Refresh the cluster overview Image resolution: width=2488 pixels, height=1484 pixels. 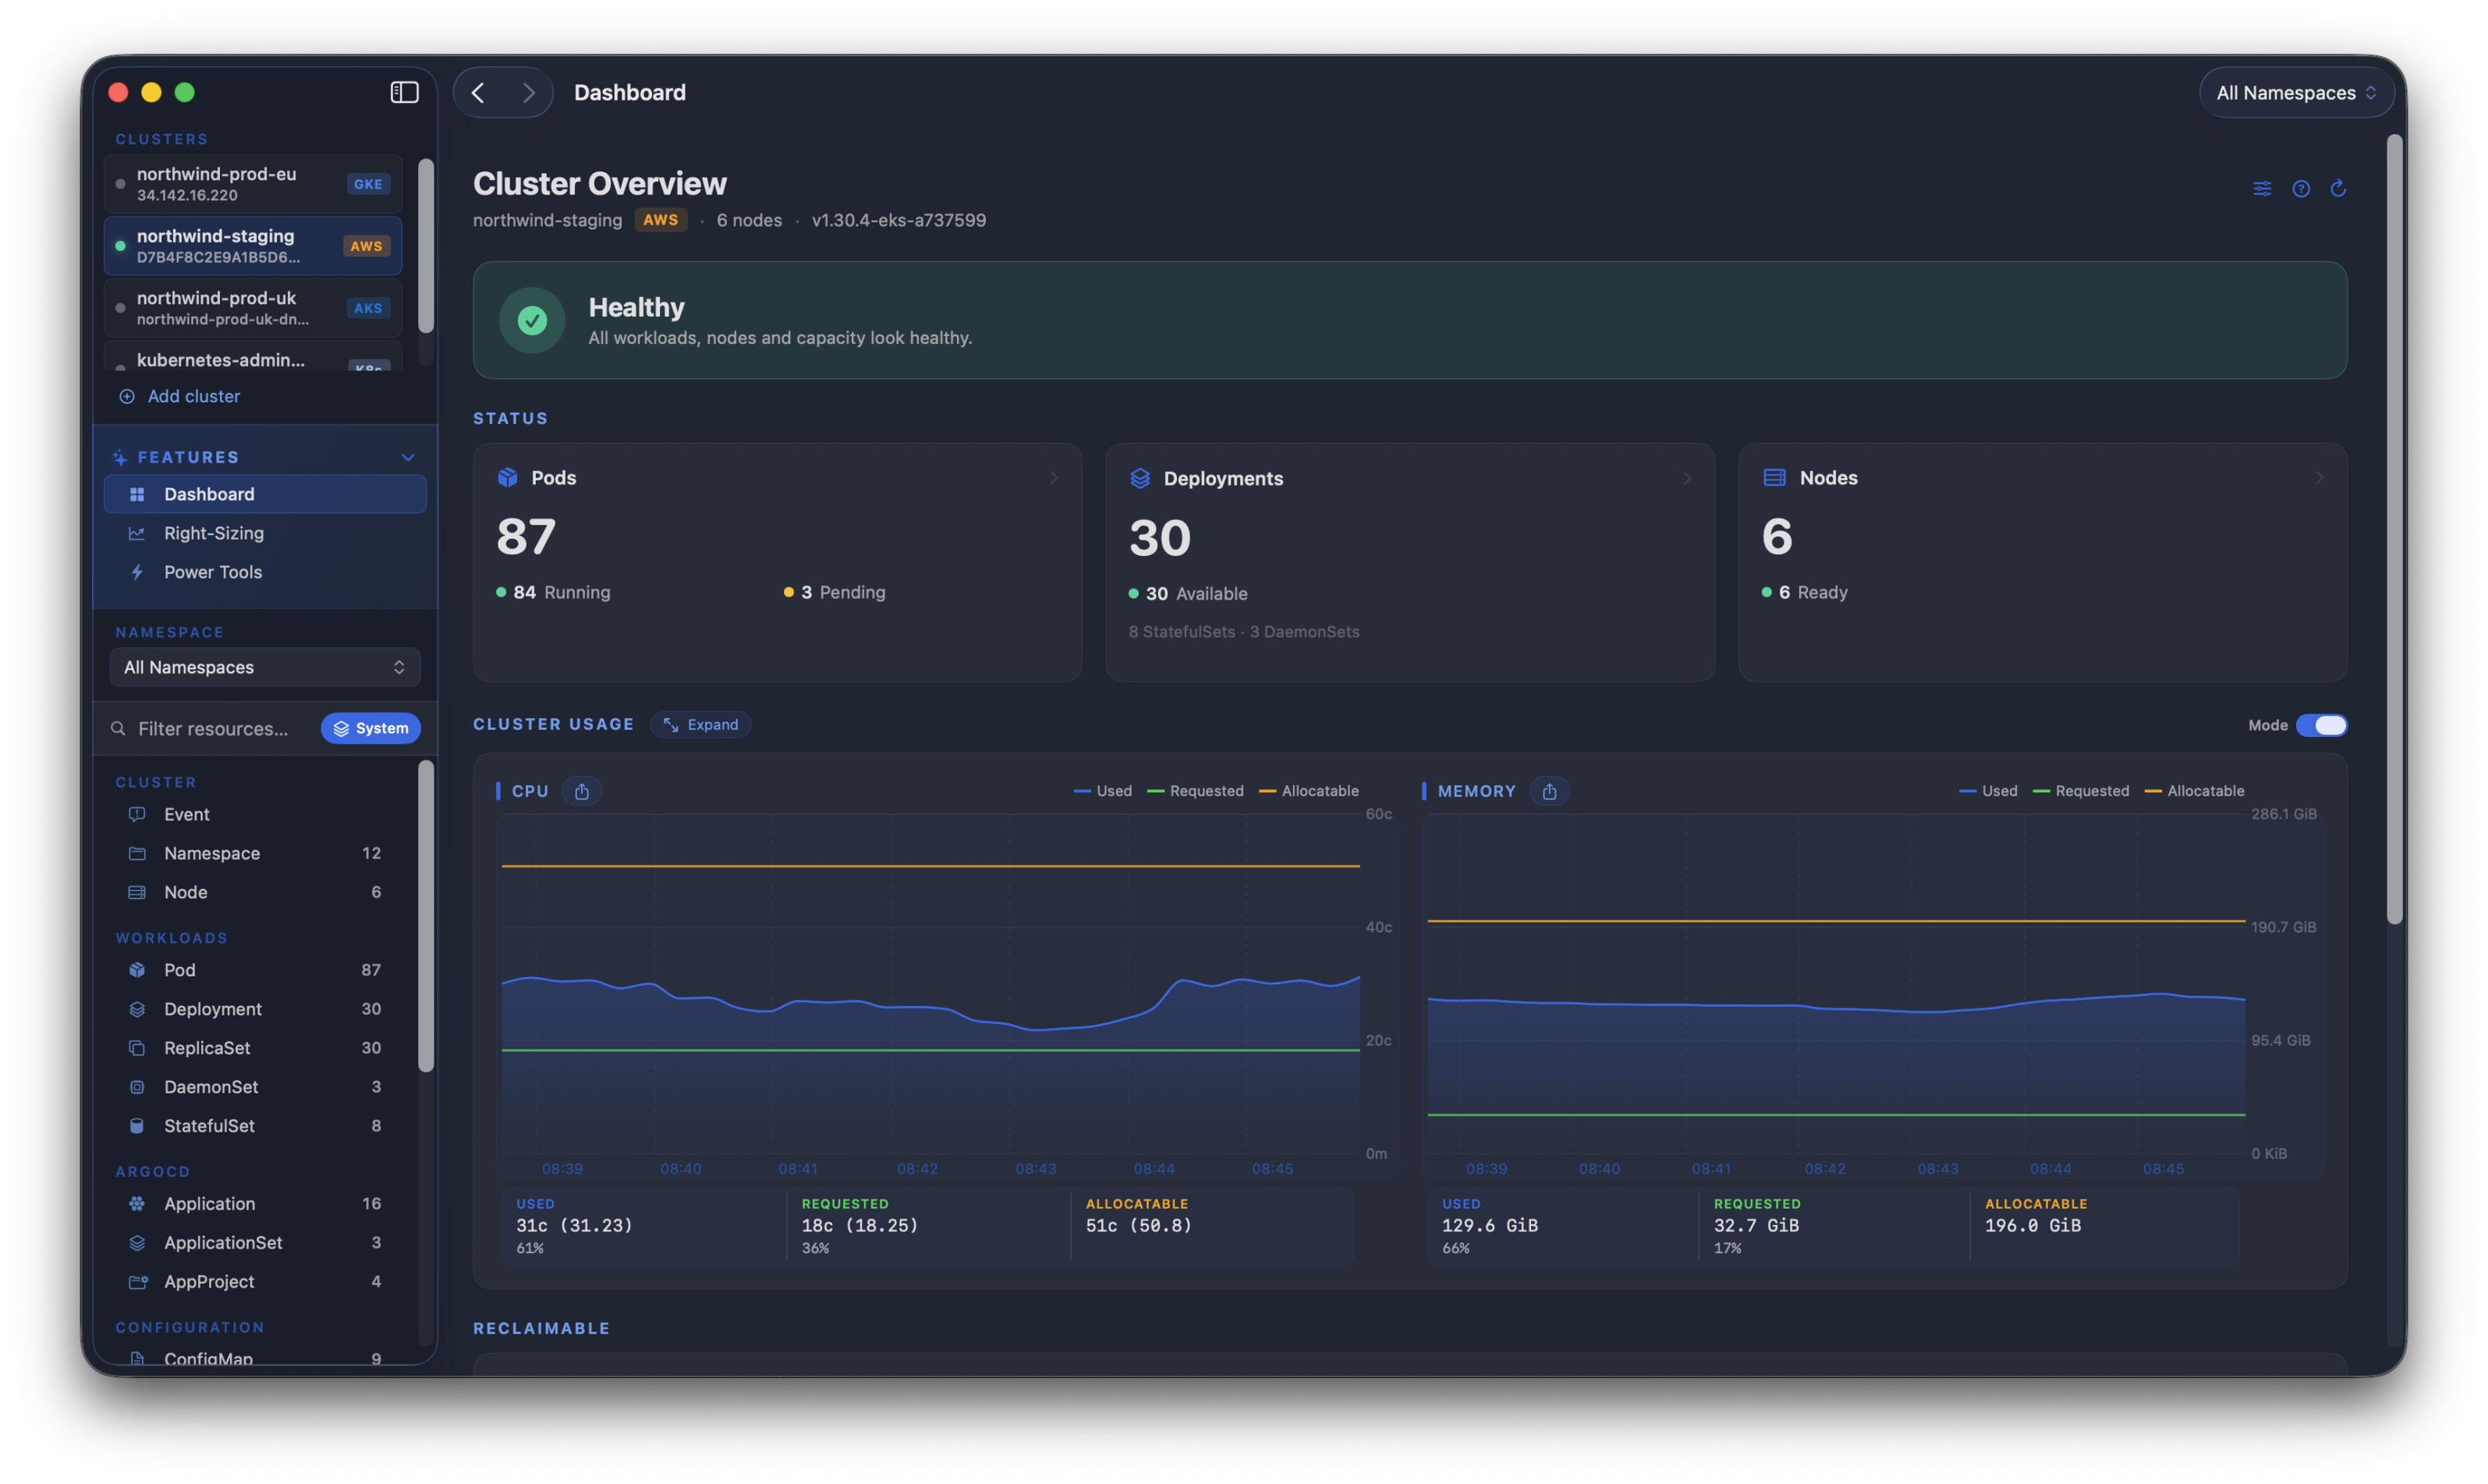[2338, 188]
